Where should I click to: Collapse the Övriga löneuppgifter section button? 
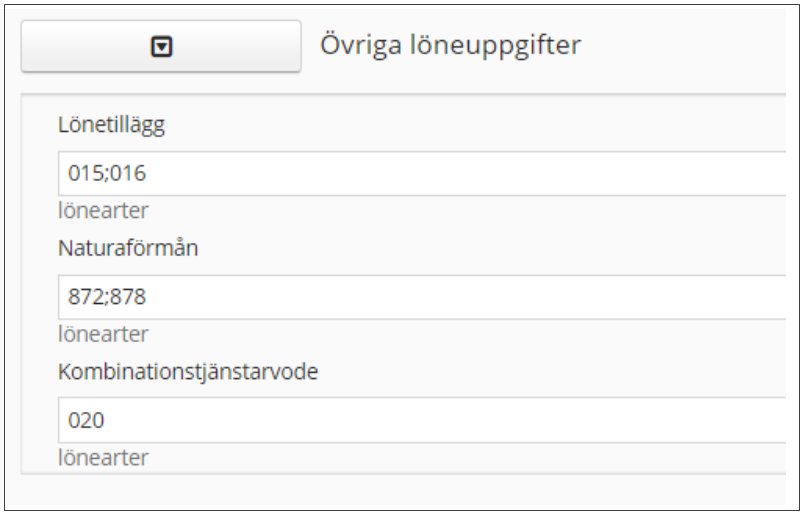pyautogui.click(x=161, y=46)
